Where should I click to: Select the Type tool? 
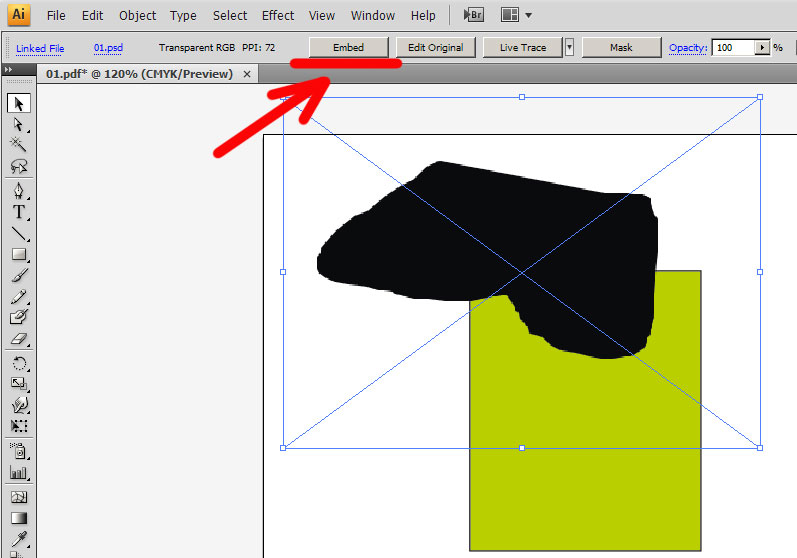coord(19,212)
